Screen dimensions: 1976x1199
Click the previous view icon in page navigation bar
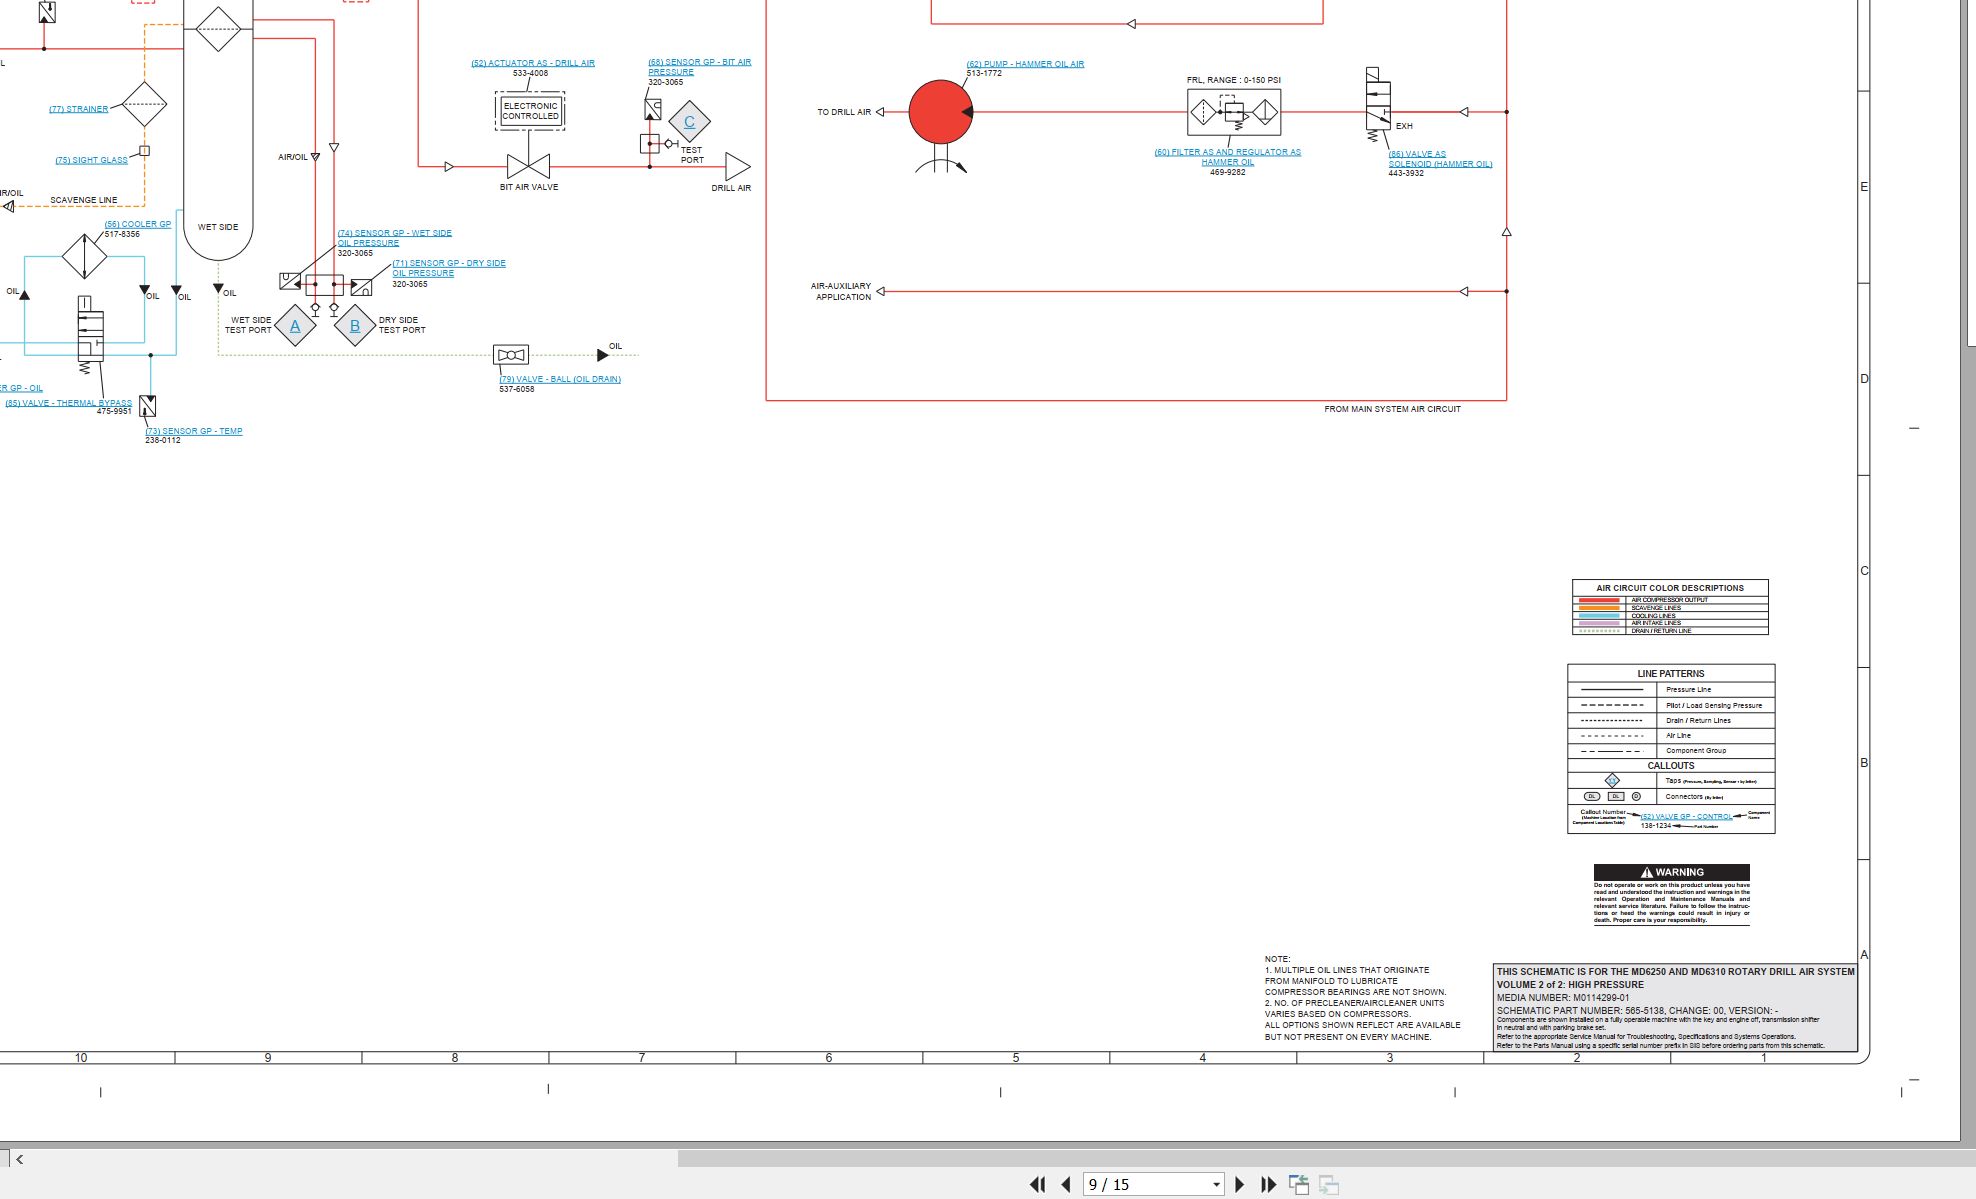(1299, 1184)
